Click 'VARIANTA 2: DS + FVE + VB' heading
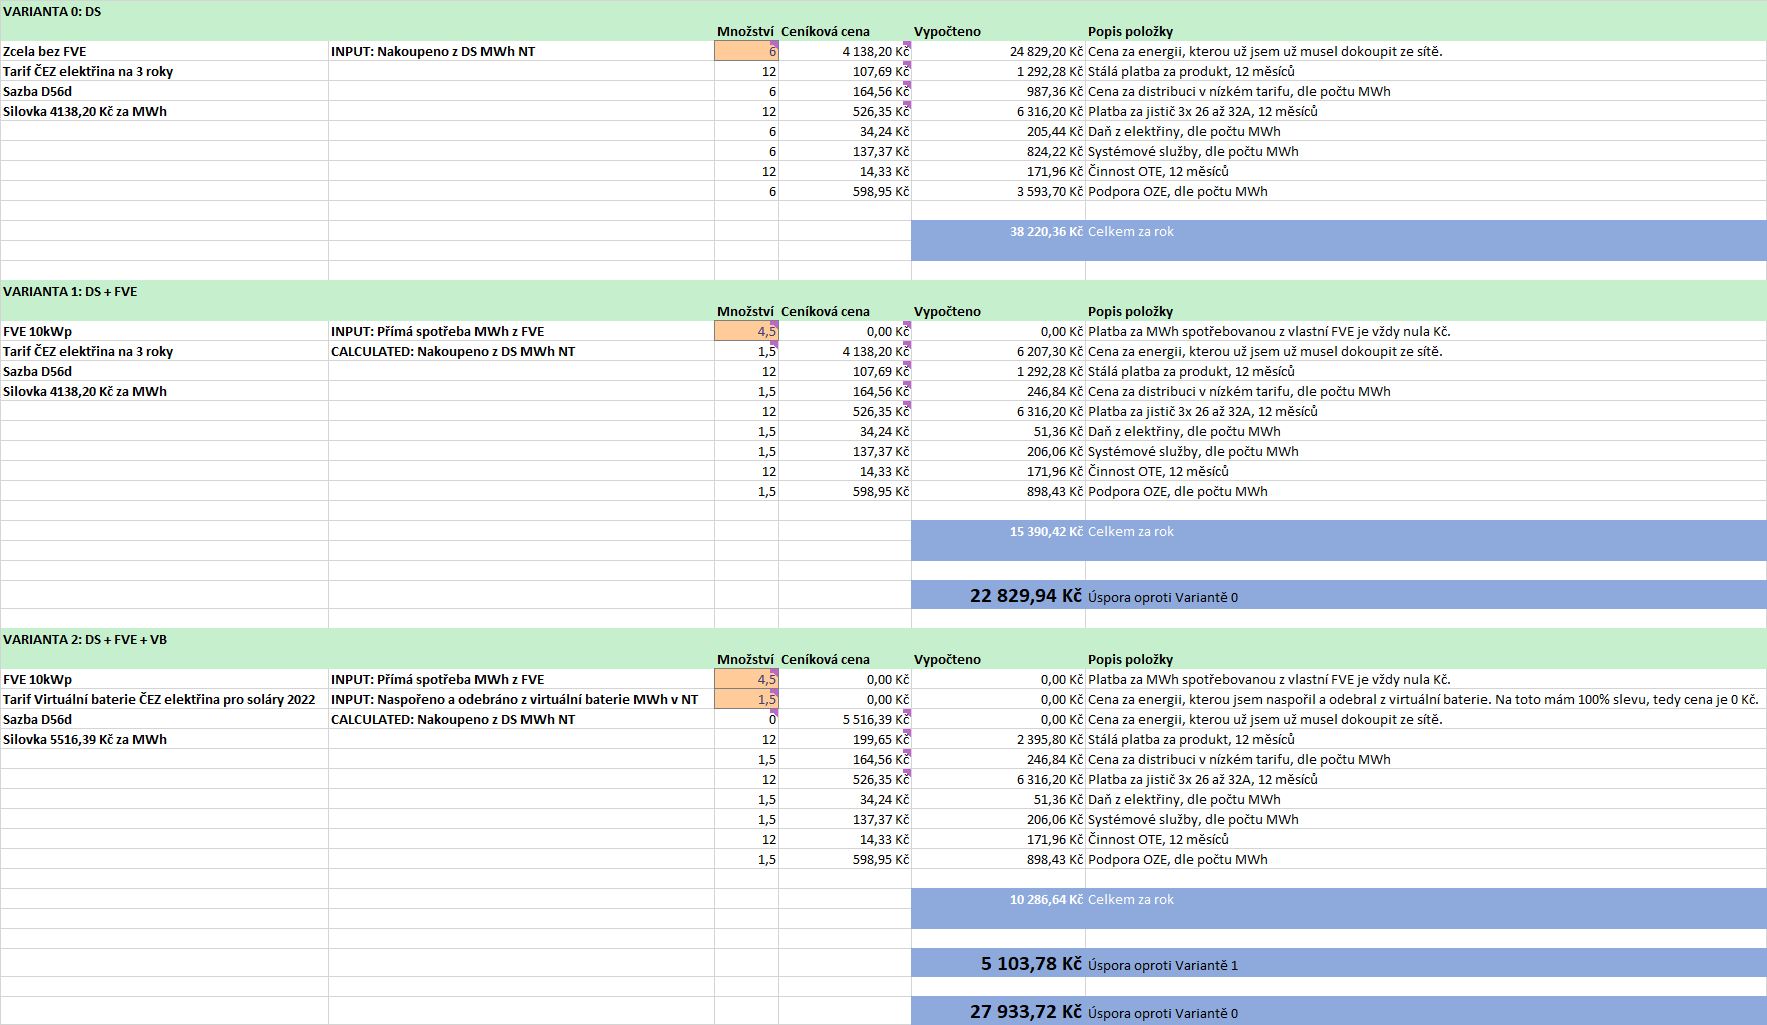This screenshot has width=1767, height=1025. (85, 639)
